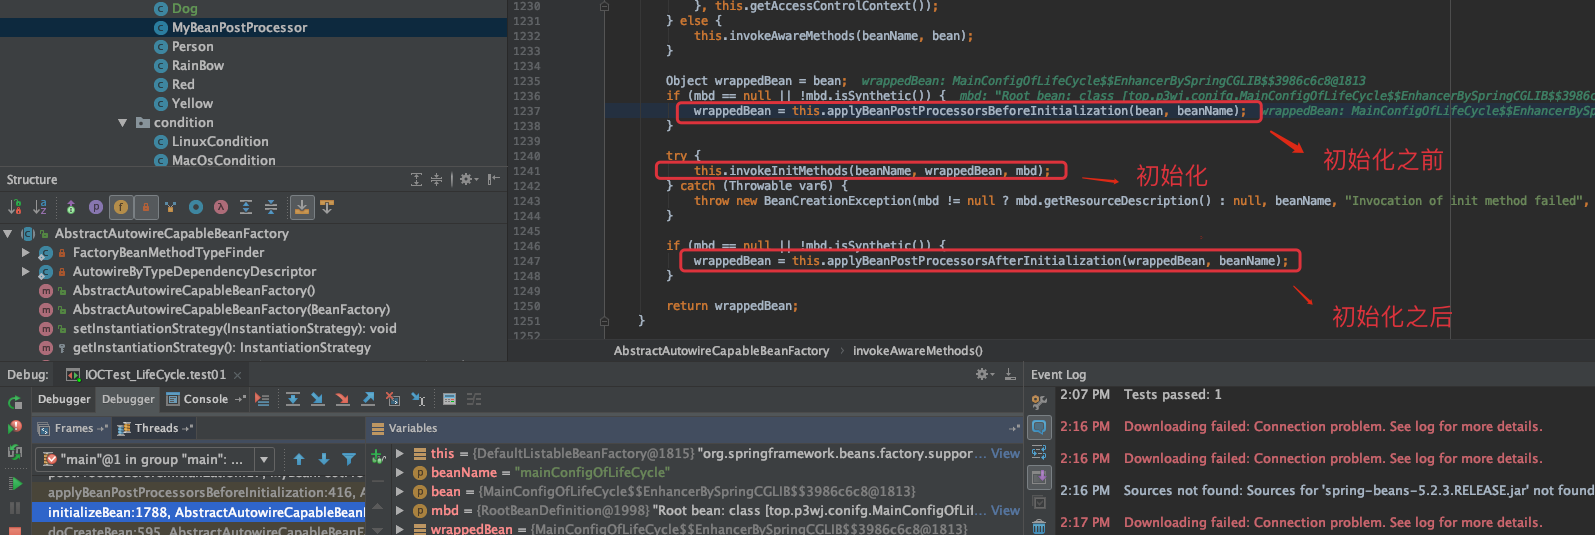
Task: Switch to the Threads tab
Action: [156, 428]
